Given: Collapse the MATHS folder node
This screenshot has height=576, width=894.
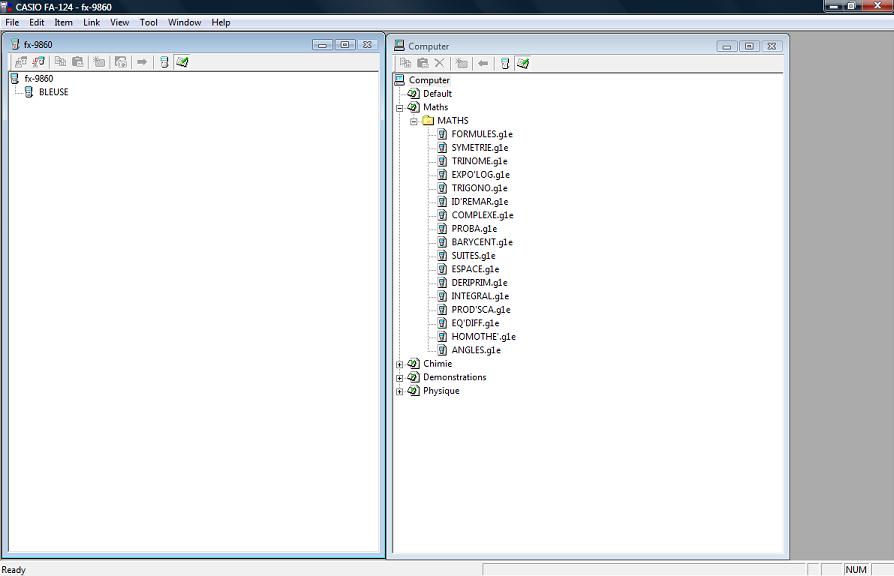Looking at the screenshot, I should (414, 121).
